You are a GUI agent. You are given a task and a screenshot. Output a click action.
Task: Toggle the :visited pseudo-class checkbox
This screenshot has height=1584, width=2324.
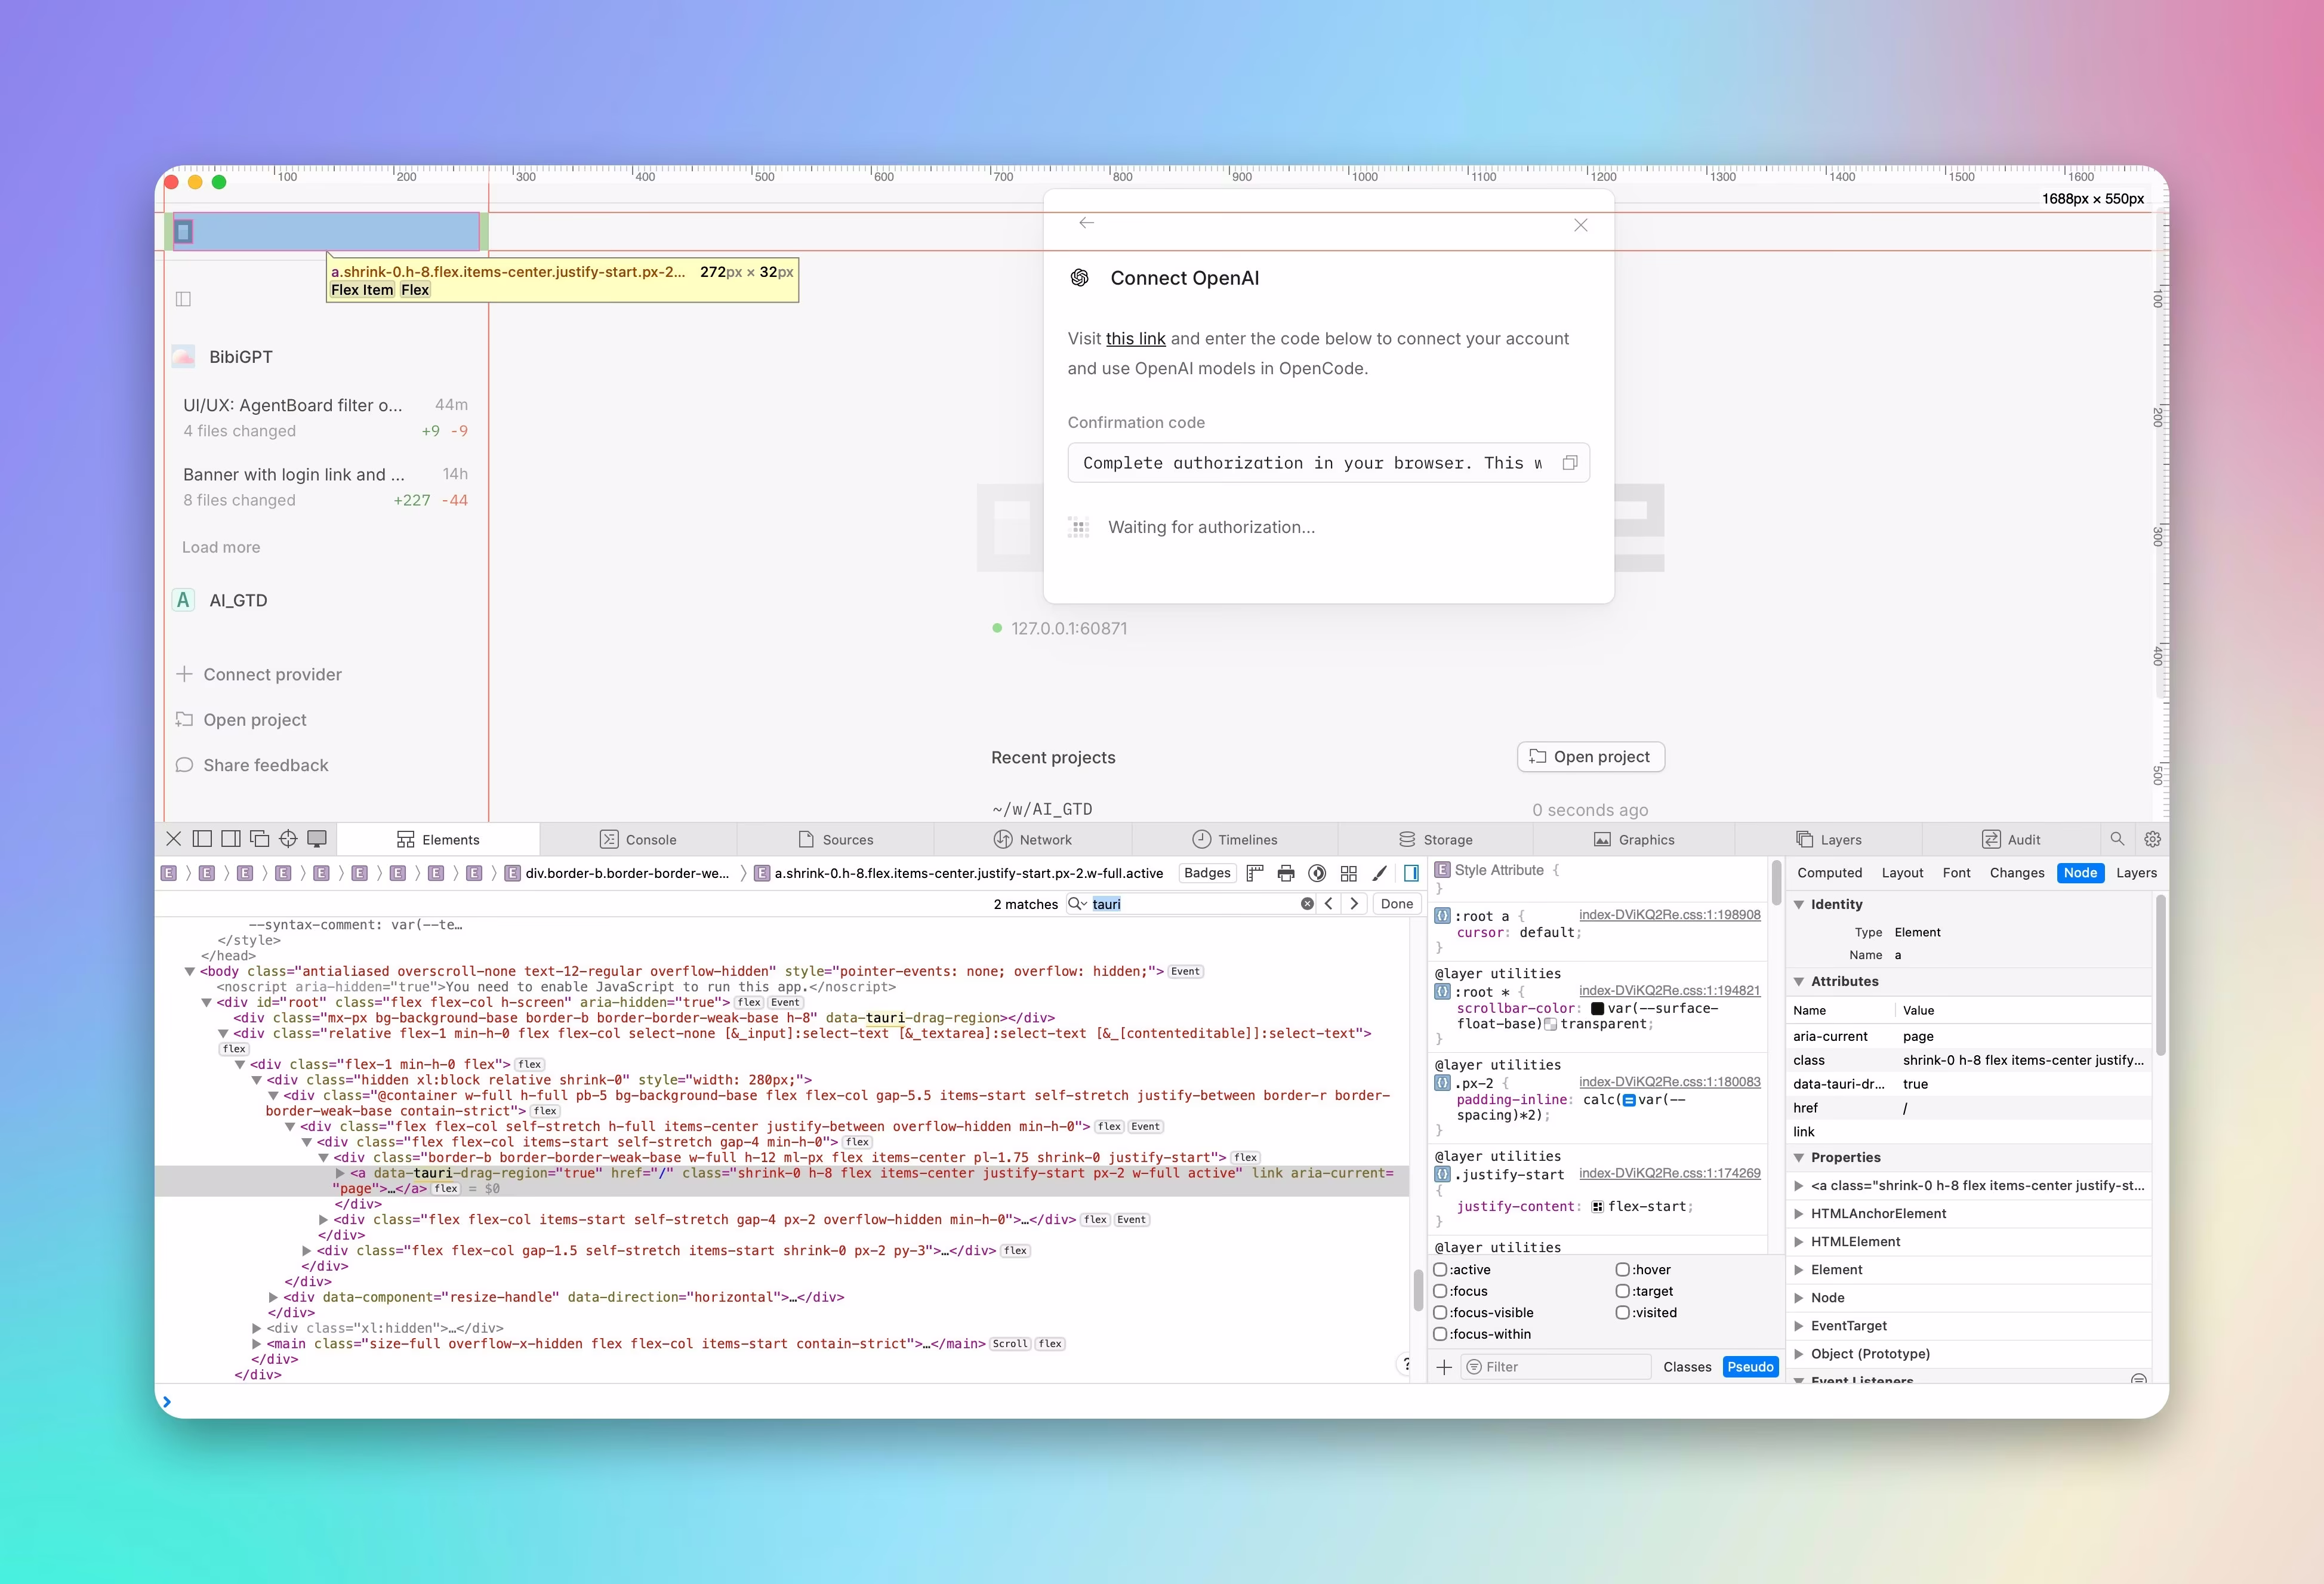(x=1623, y=1313)
